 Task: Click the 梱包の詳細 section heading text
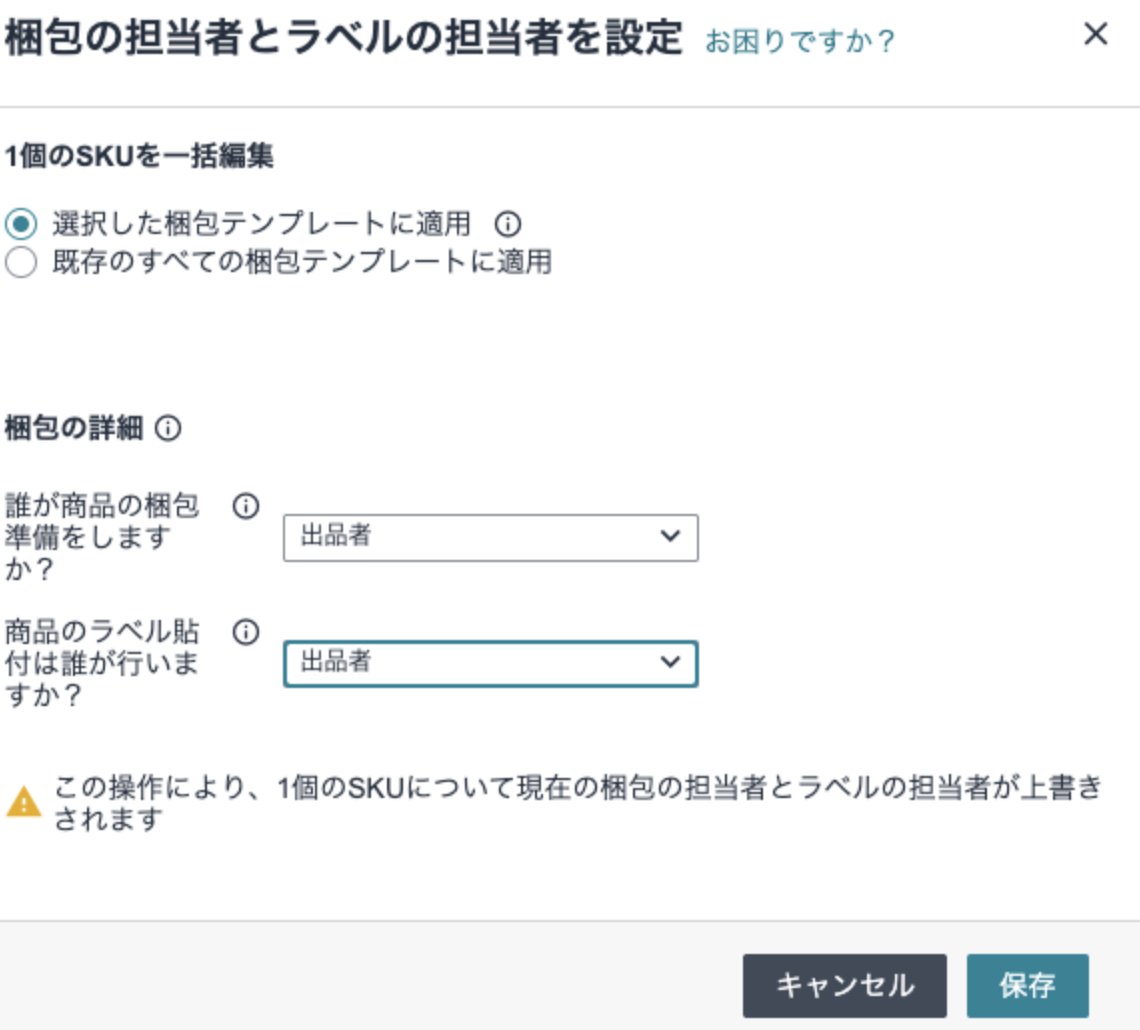[73, 428]
